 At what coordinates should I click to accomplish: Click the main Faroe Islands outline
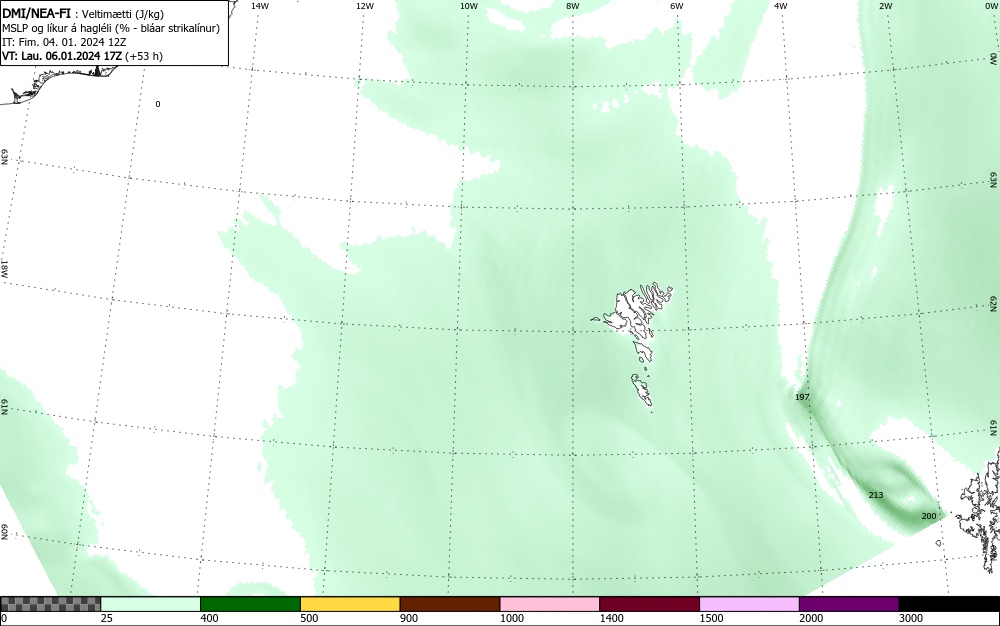[634, 312]
